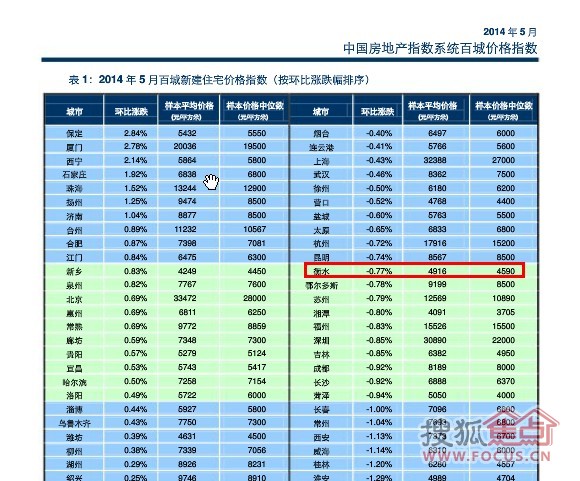The image size is (580, 481).
Task: Click the 城市 column header on left
Action: 74,111
